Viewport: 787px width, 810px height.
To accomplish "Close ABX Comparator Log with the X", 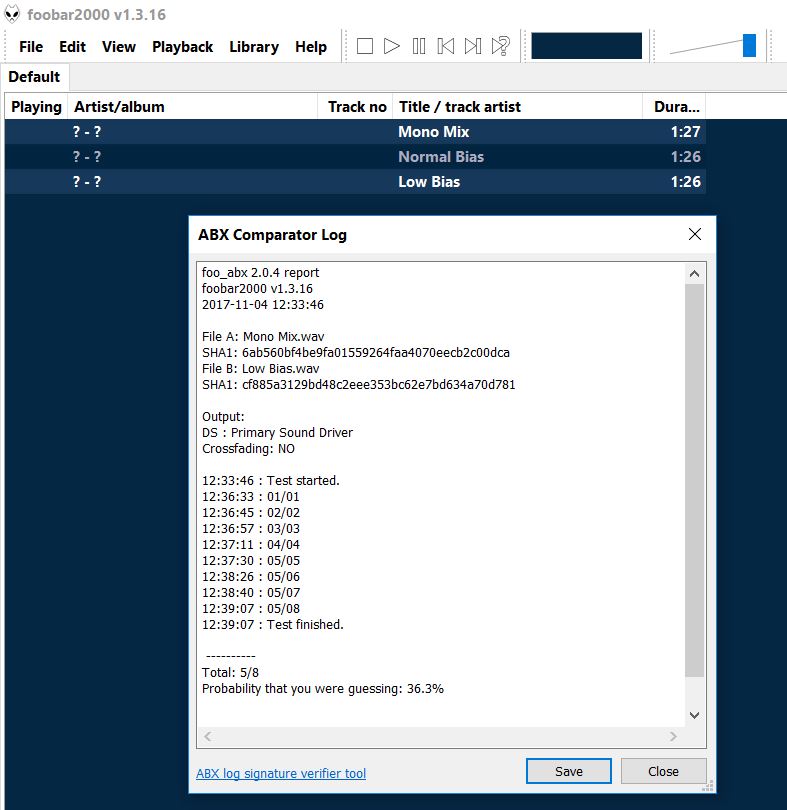I will click(x=695, y=234).
